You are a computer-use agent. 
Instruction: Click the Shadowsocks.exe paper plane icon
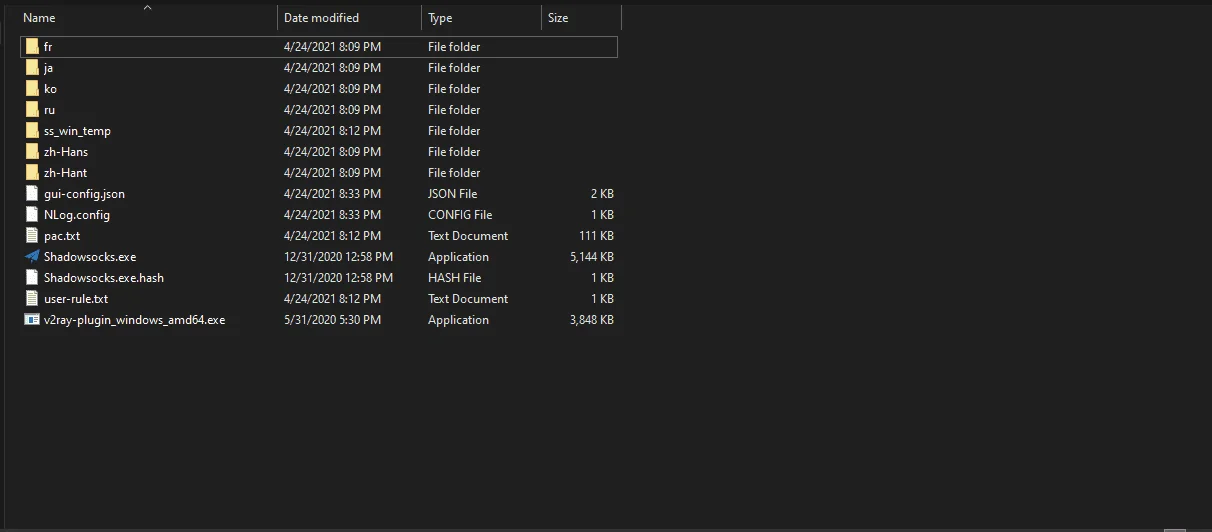32,257
